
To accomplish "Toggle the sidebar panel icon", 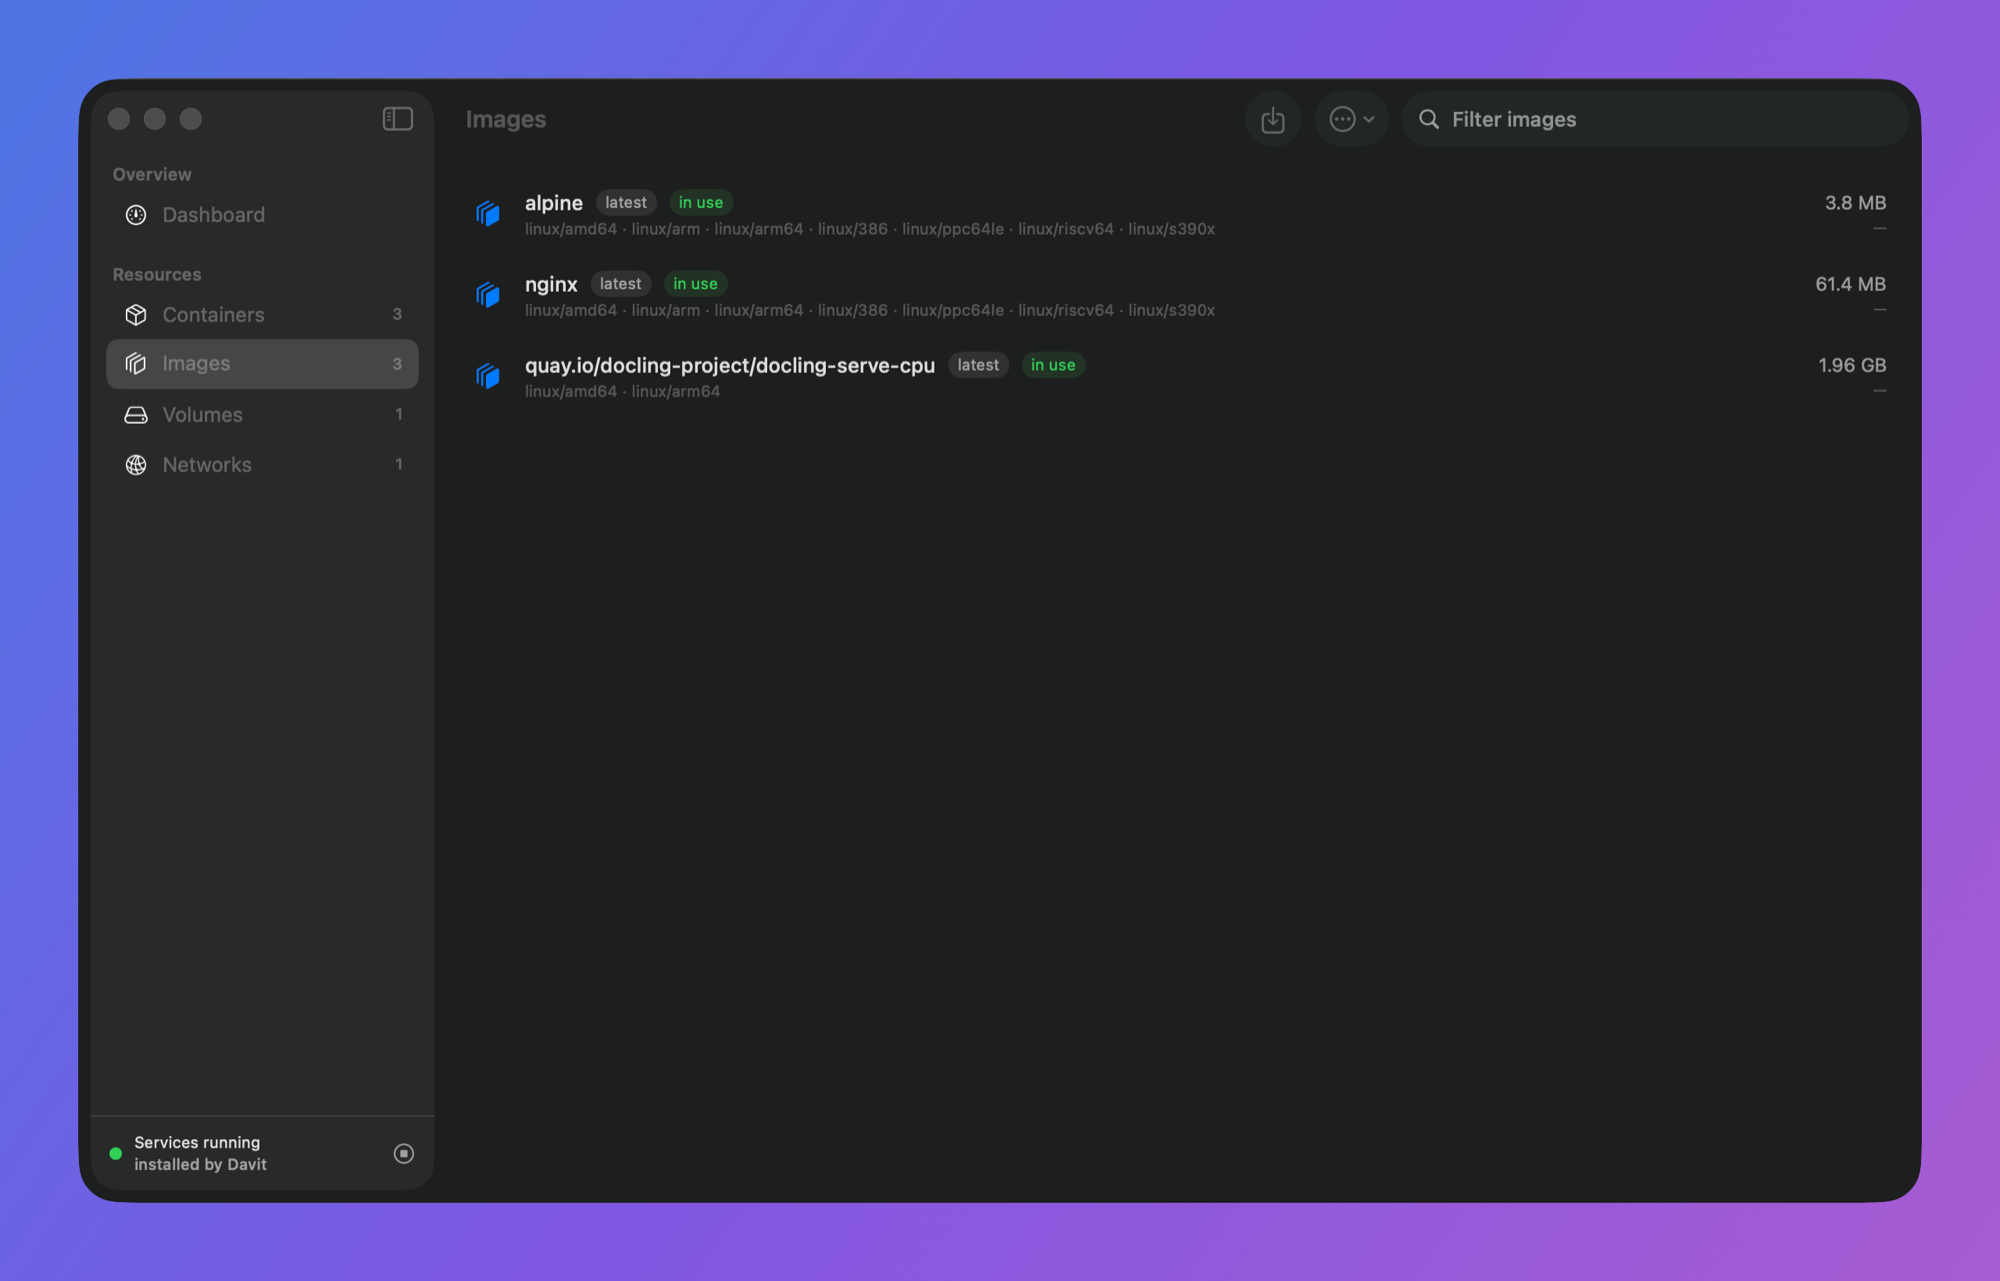I will (397, 119).
